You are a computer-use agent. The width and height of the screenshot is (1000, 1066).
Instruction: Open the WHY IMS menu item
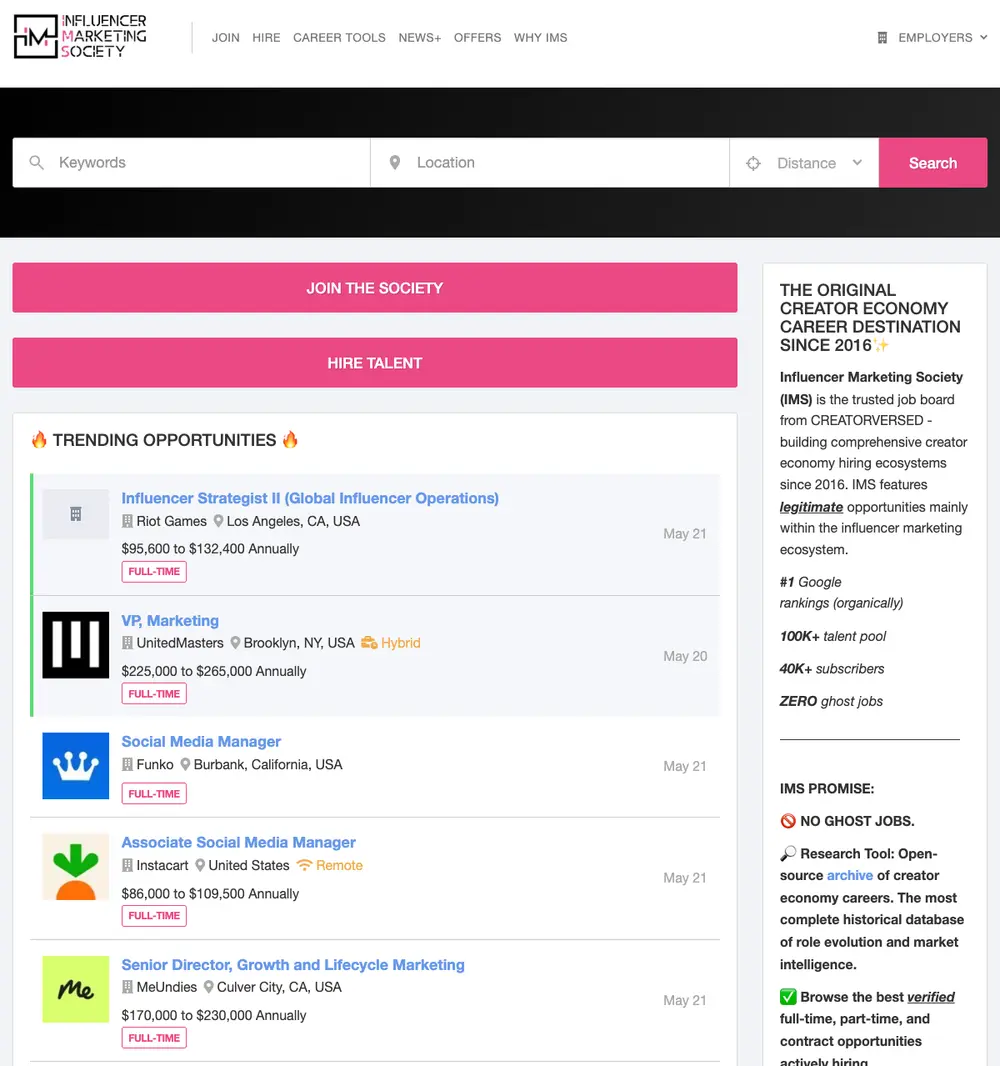click(540, 37)
